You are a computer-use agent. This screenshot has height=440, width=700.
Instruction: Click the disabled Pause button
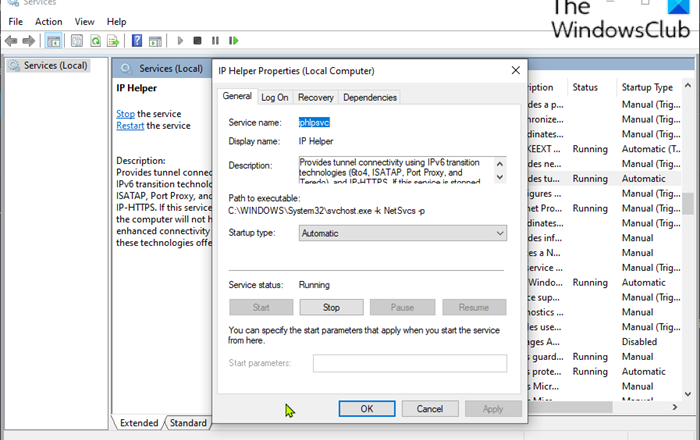click(x=402, y=307)
